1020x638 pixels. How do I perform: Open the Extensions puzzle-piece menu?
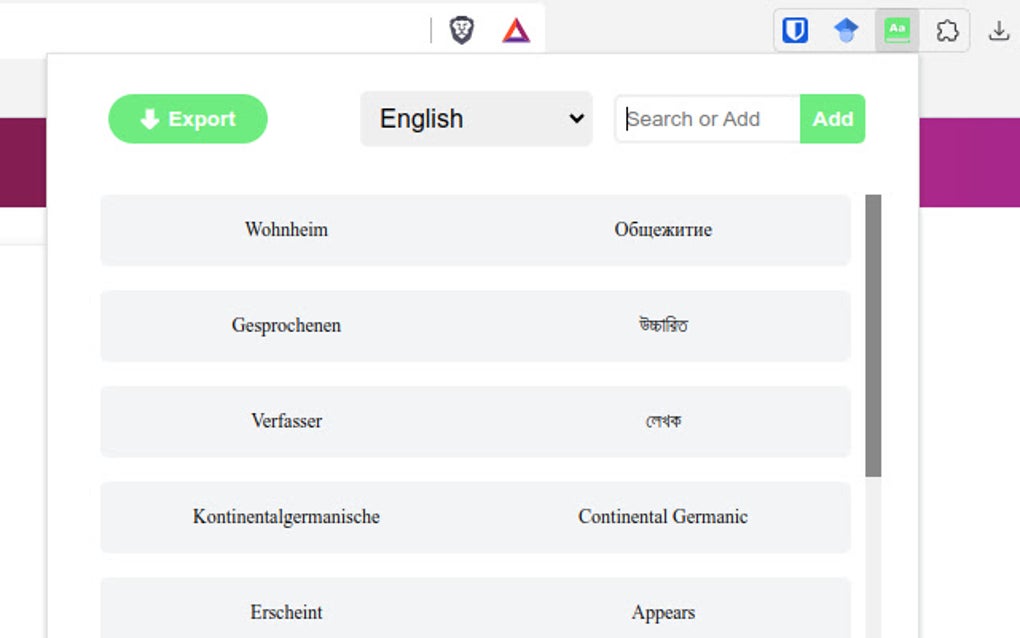947,31
